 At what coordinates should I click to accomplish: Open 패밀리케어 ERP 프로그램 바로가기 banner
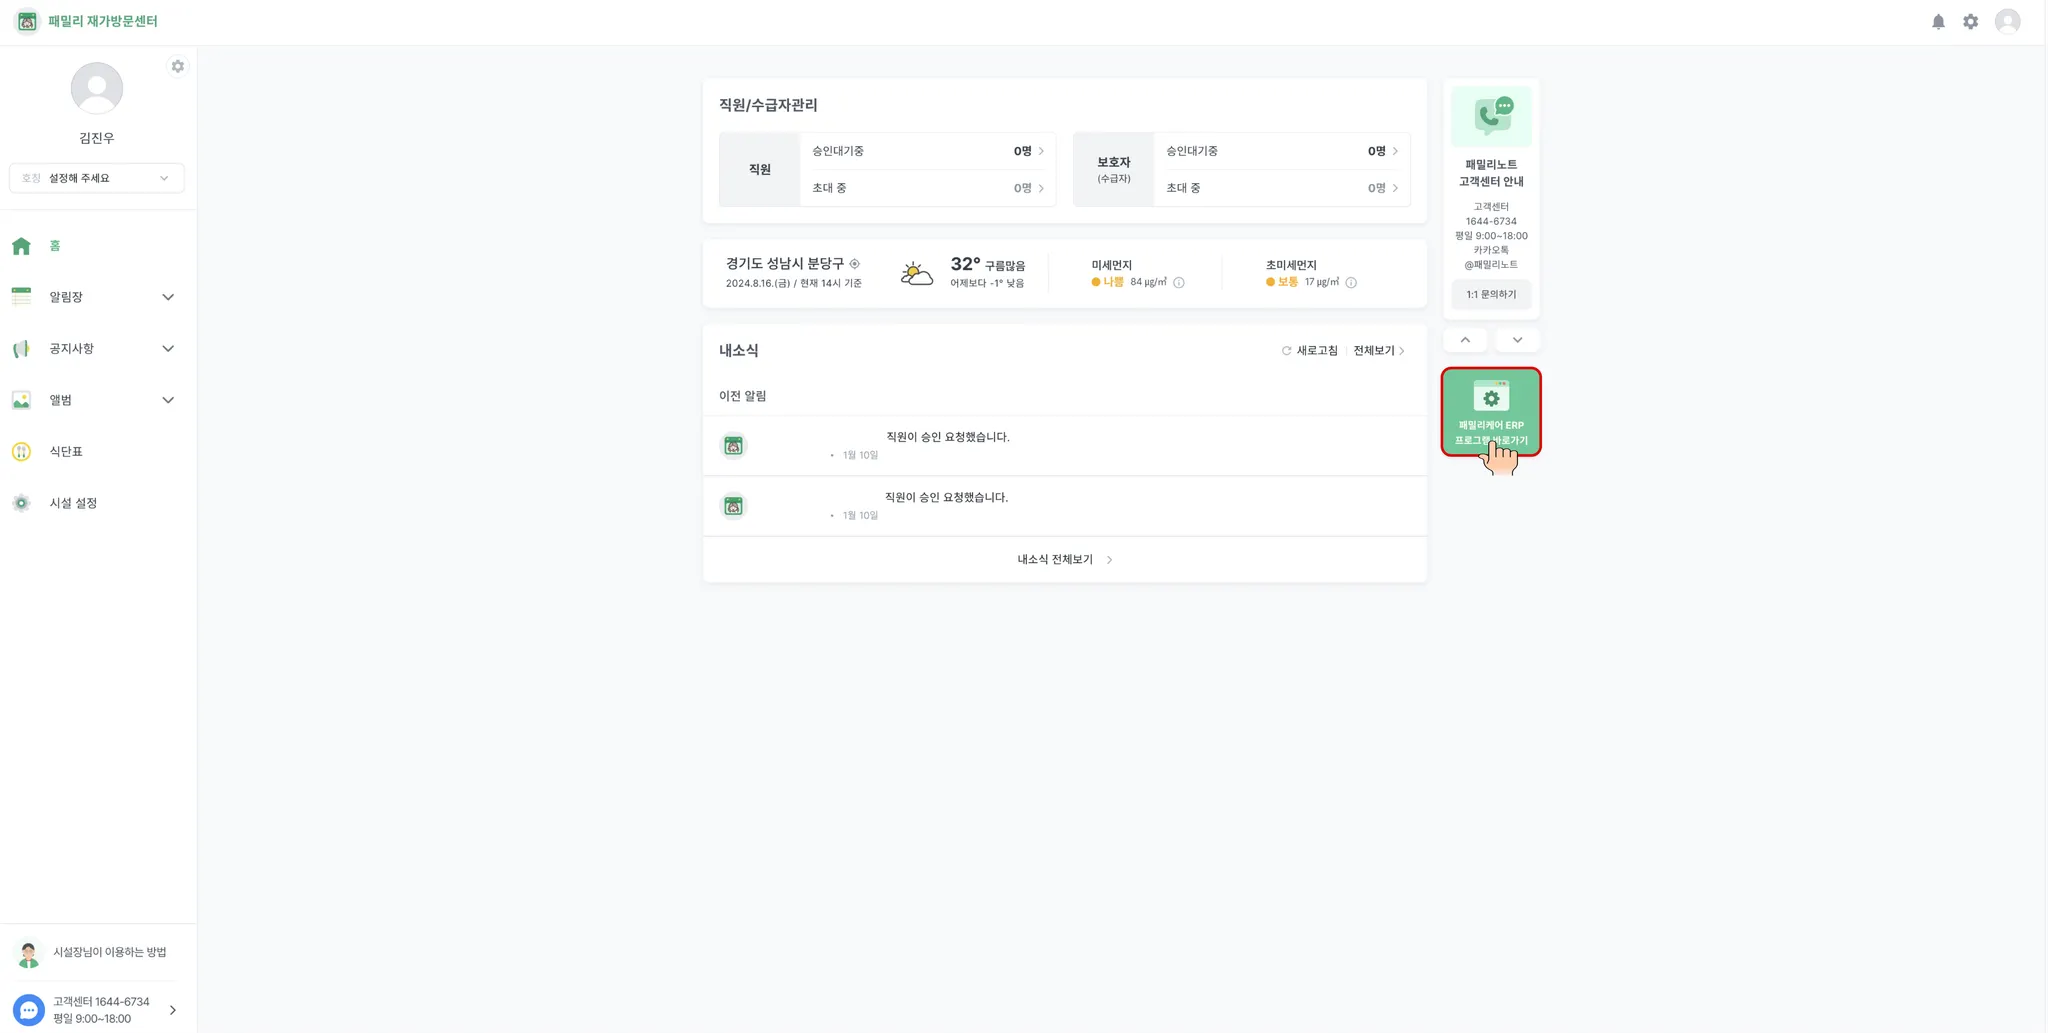pos(1491,412)
